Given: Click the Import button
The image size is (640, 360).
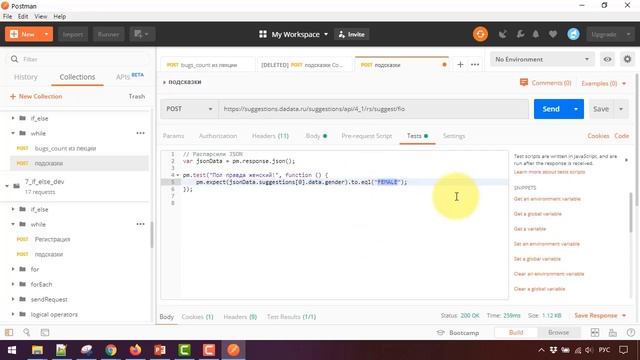Looking at the screenshot, I should 73,34.
